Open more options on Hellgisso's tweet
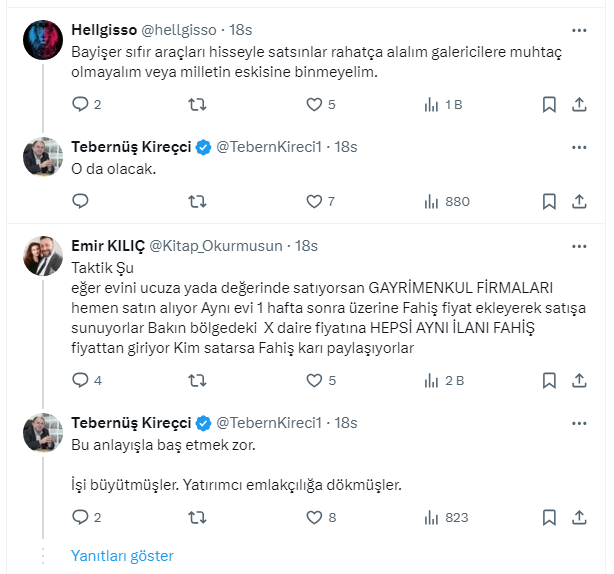Screen dimensions: 614x574 pos(579,30)
